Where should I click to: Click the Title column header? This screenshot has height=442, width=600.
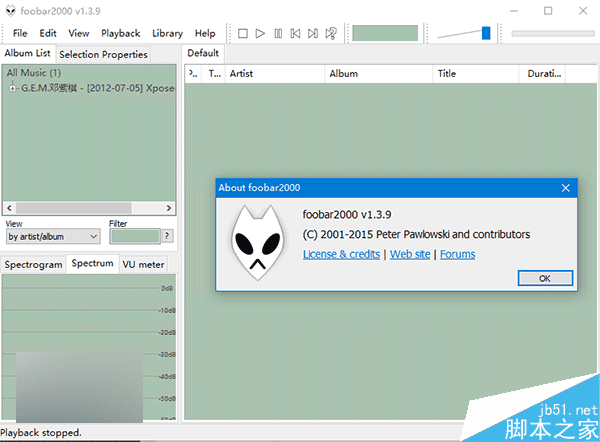[476, 74]
